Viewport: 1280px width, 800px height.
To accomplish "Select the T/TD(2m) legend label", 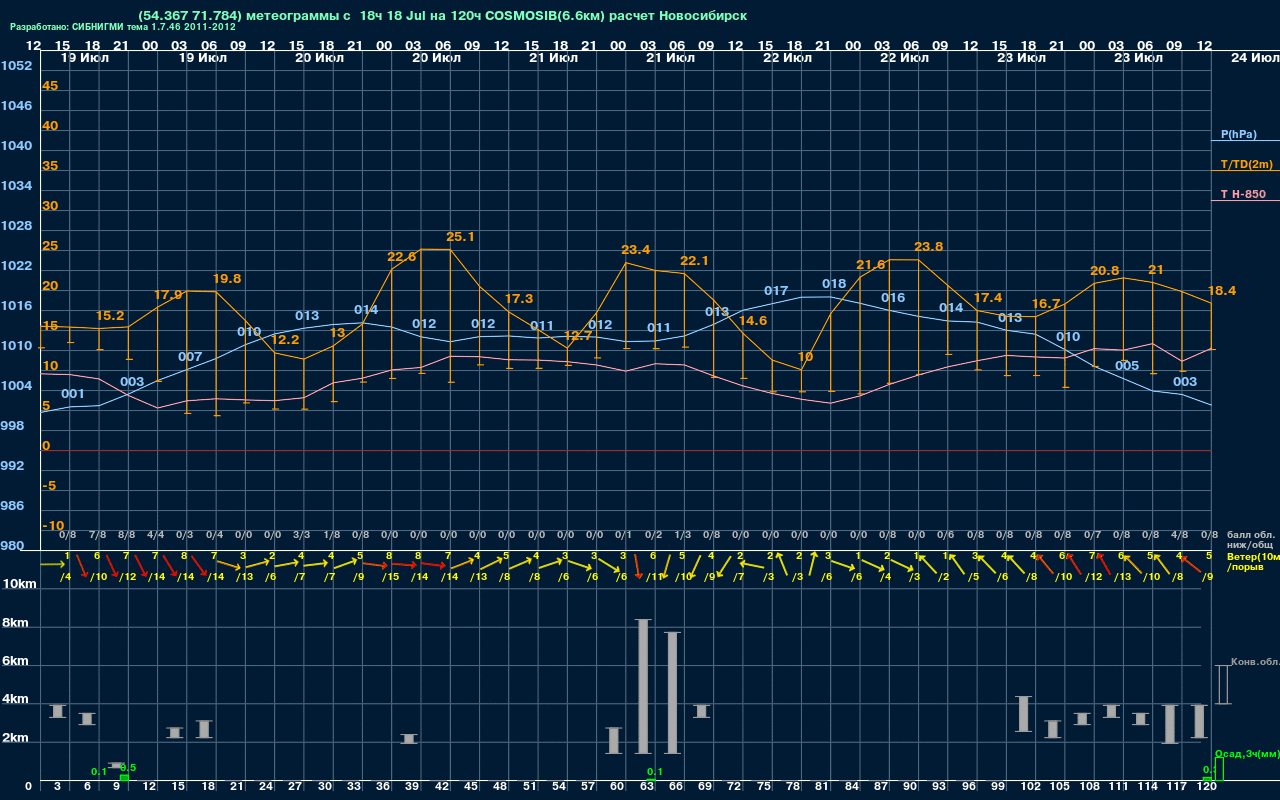I will (1246, 164).
